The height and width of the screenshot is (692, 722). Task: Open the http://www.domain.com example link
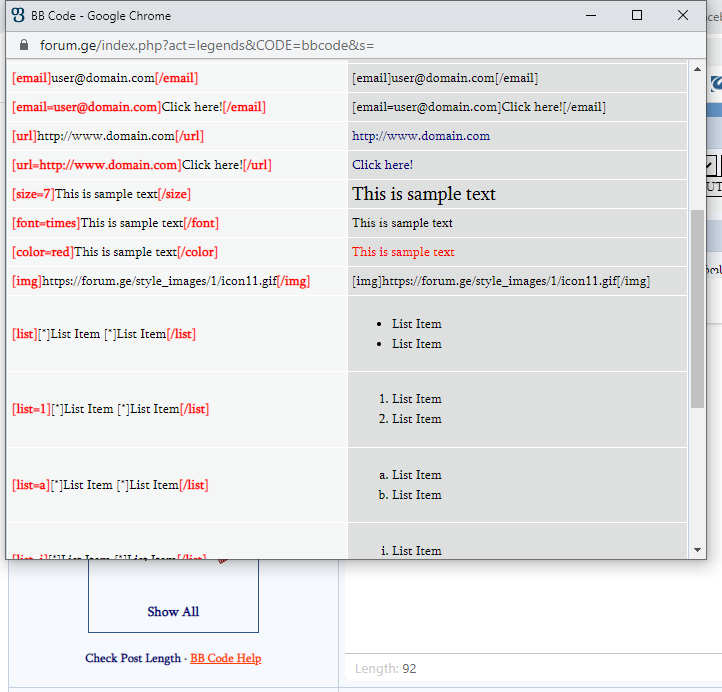click(421, 136)
